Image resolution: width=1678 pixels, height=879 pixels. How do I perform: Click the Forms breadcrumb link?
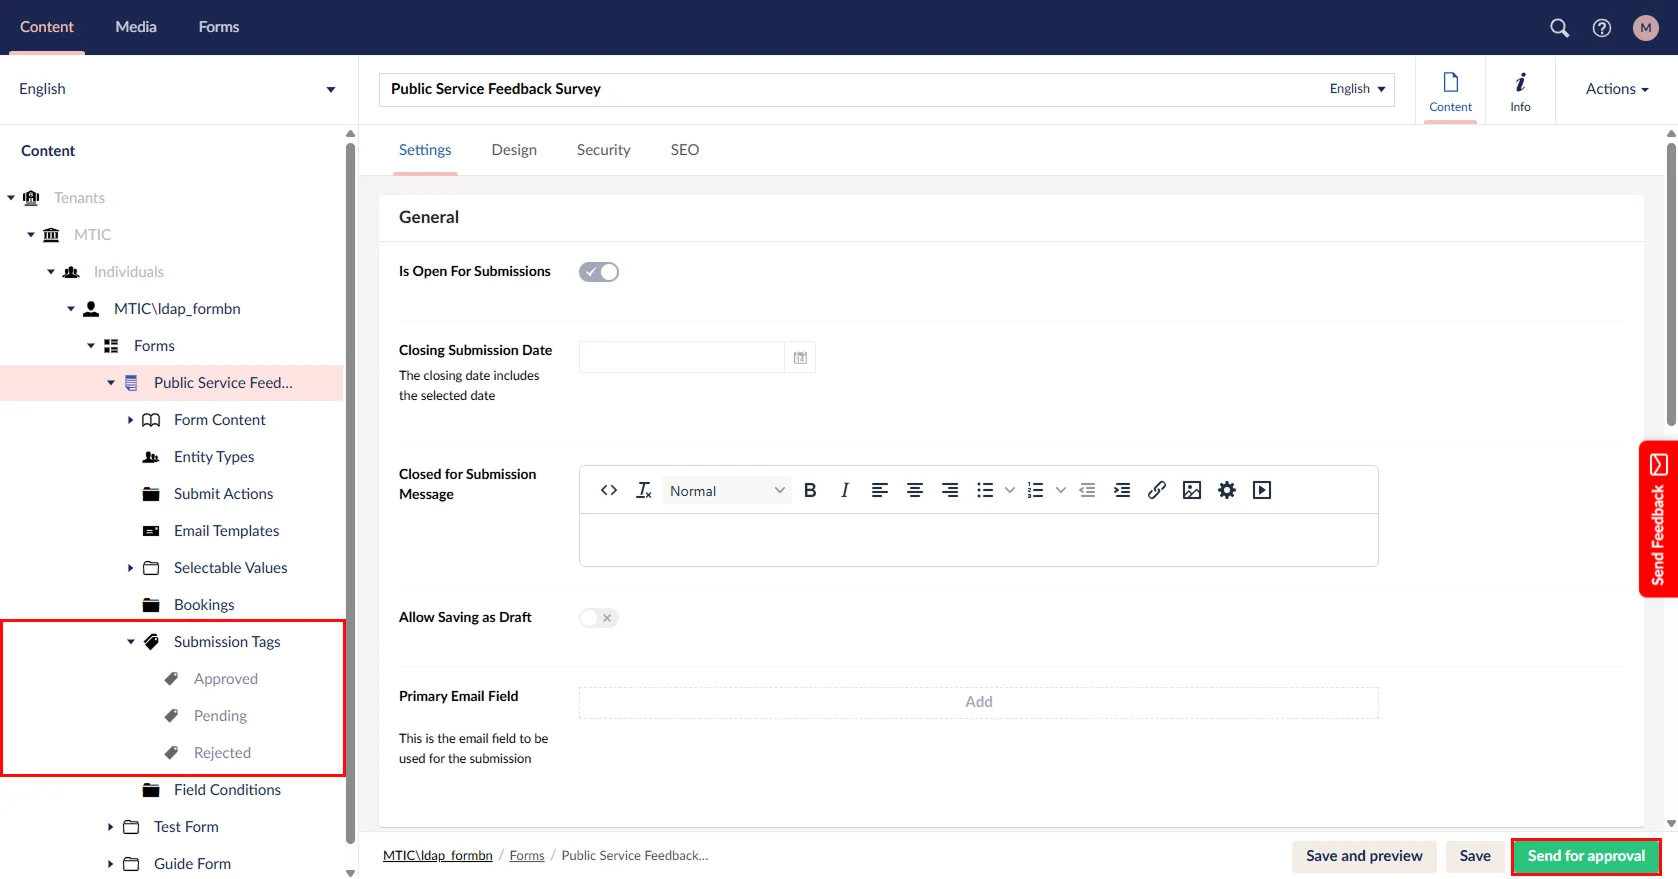click(527, 856)
